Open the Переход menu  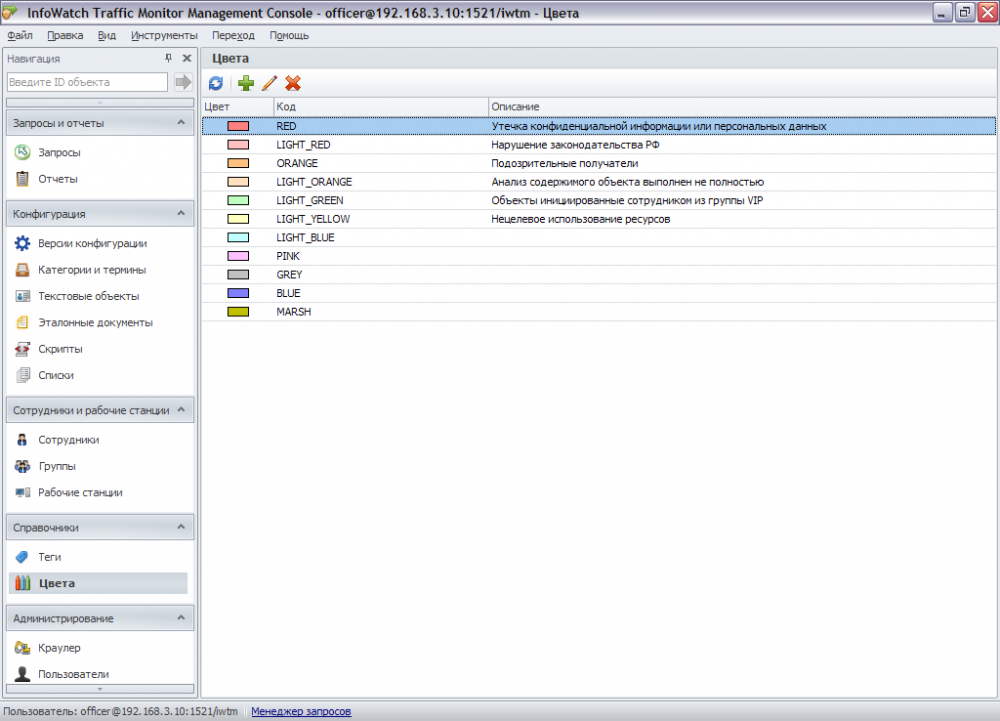233,35
